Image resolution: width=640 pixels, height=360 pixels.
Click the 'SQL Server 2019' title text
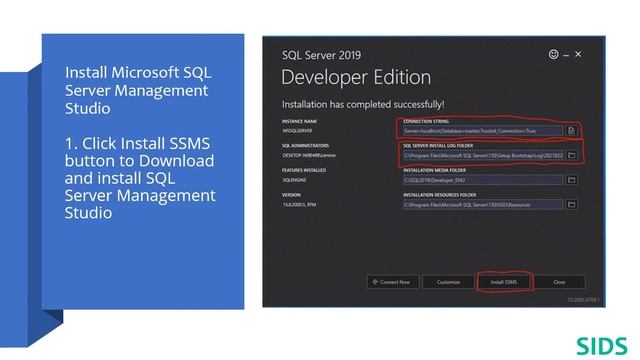(321, 56)
